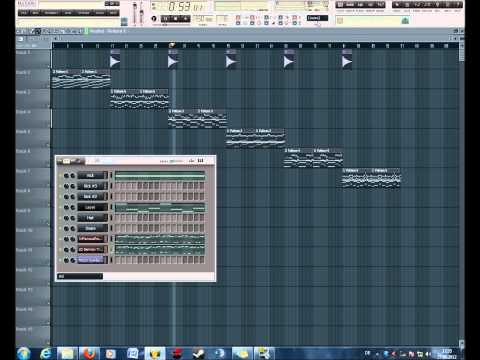The image size is (480, 360).
Task: Click the 0:53 song time display
Action: pyautogui.click(x=184, y=6)
